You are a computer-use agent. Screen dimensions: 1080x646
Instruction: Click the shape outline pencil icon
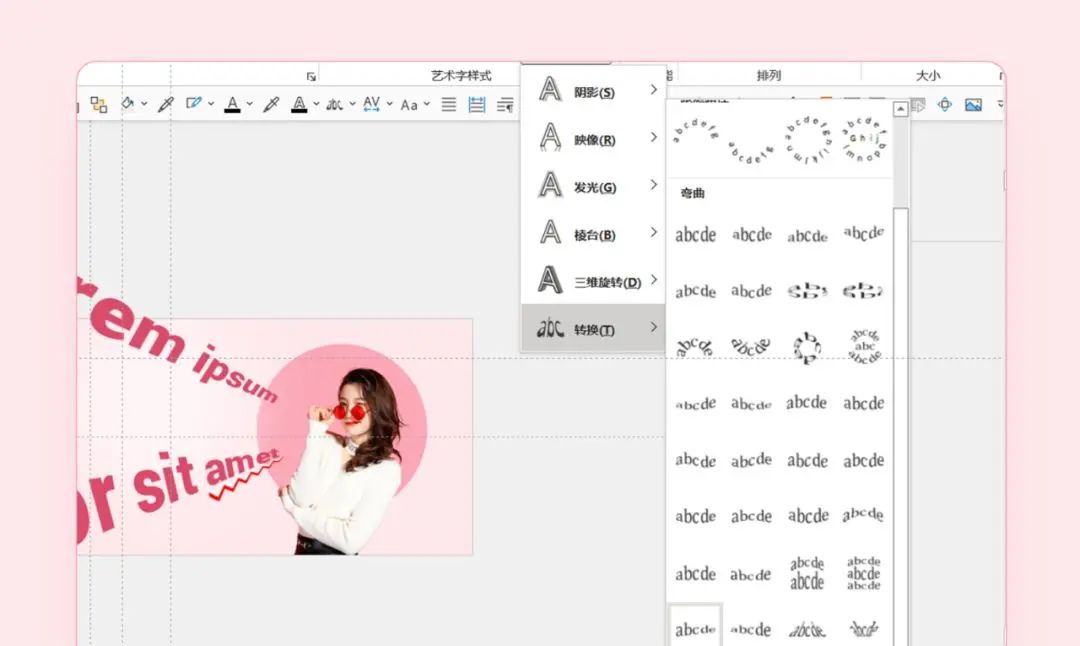click(194, 104)
